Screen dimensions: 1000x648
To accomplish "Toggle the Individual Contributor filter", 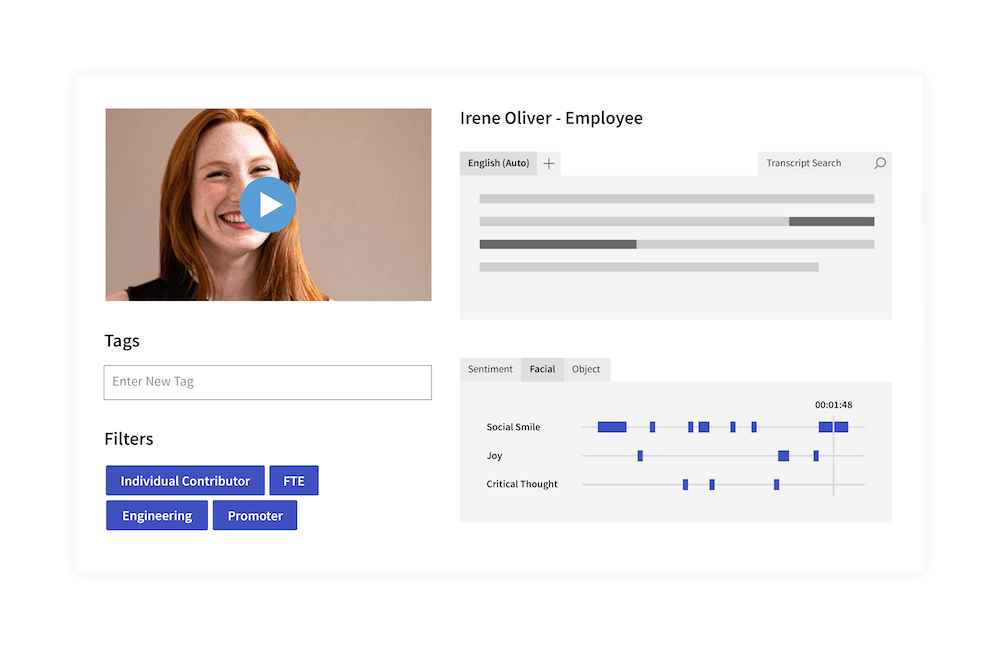I will point(185,481).
